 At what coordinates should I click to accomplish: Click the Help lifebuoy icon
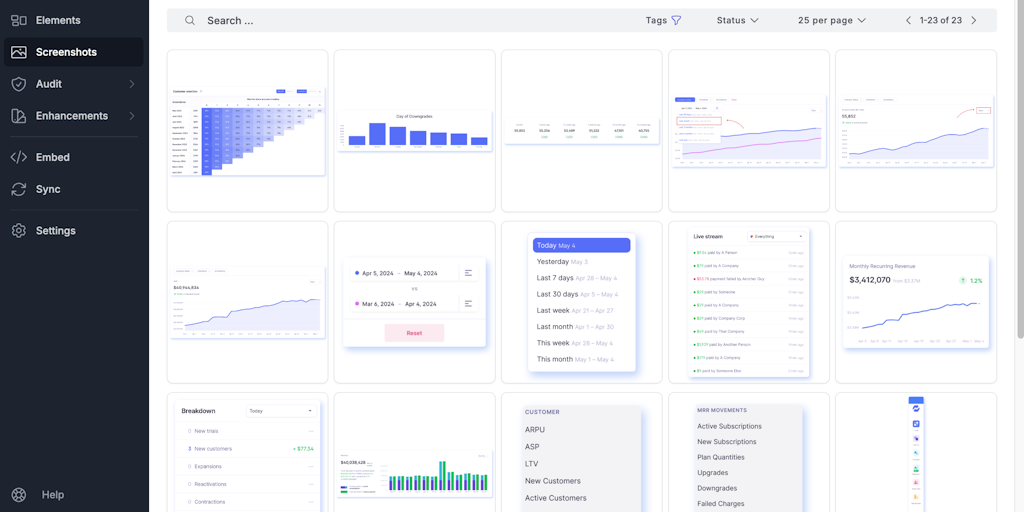pyautogui.click(x=18, y=495)
